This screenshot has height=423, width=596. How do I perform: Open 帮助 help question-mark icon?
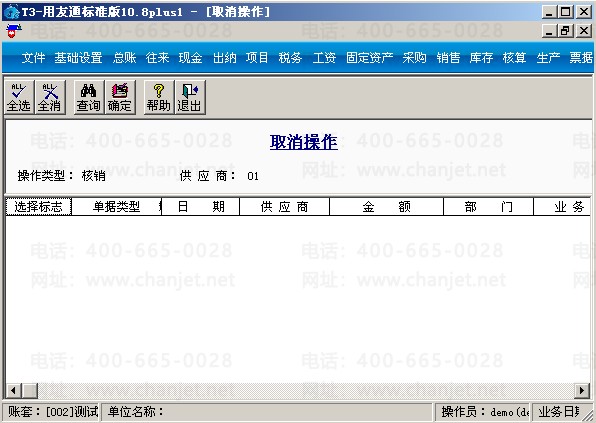click(159, 97)
